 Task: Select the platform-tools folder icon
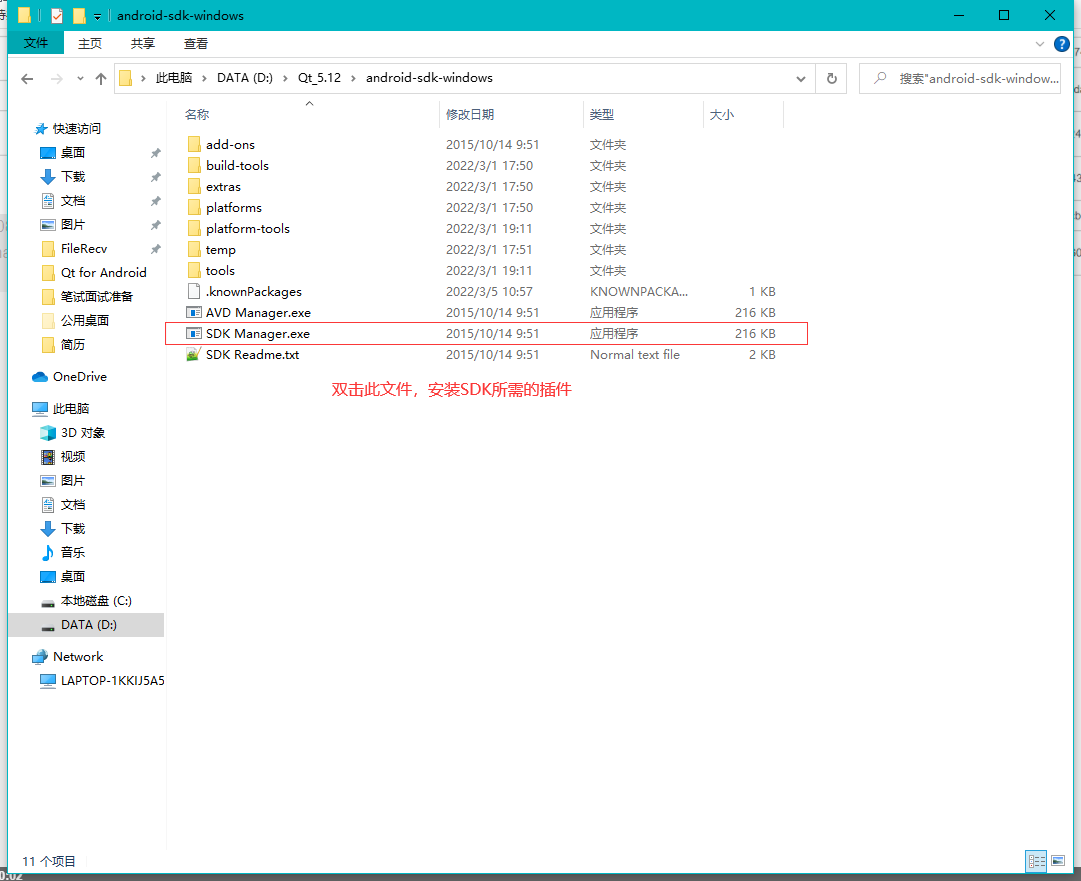click(x=194, y=228)
